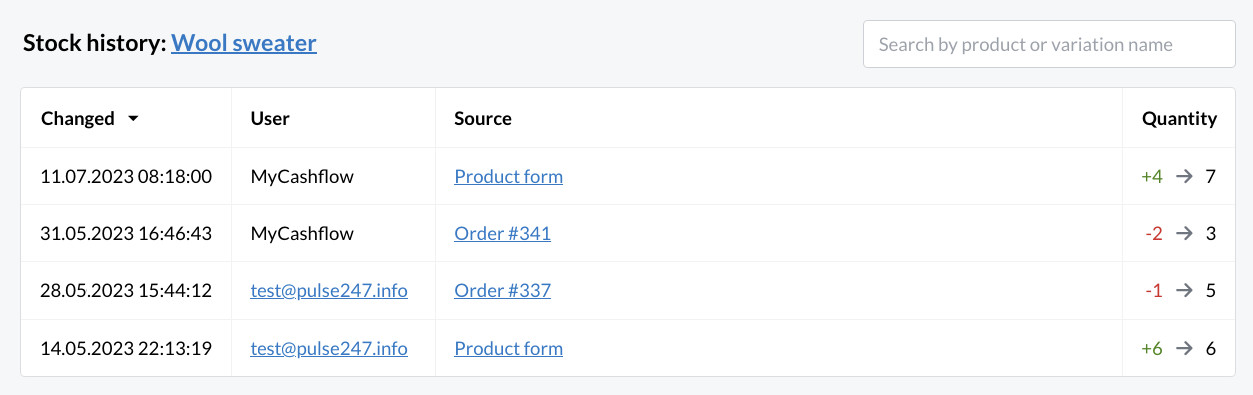Open the Wool sweater product link

pos(244,43)
